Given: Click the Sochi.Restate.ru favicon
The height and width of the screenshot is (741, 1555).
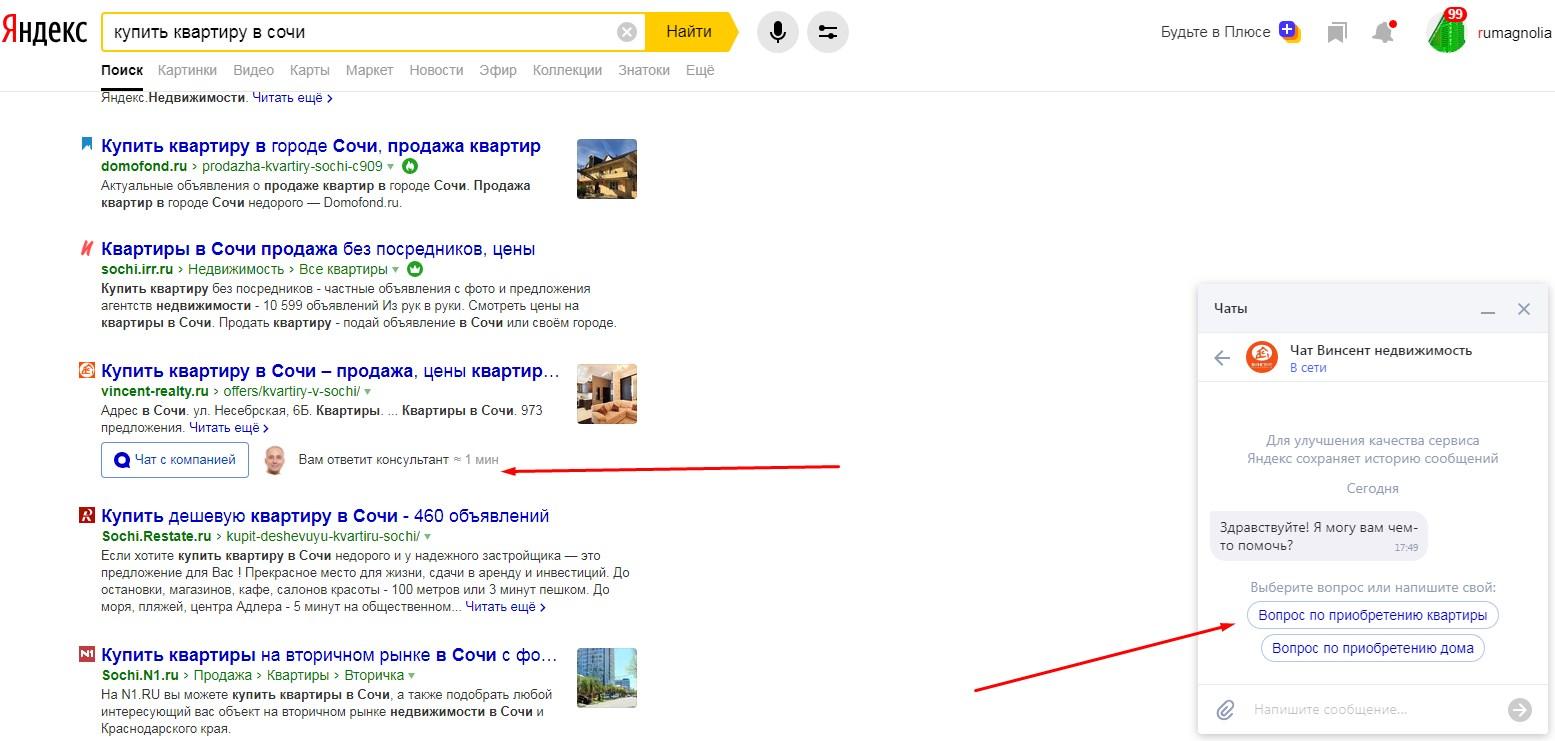Looking at the screenshot, I should click(87, 516).
